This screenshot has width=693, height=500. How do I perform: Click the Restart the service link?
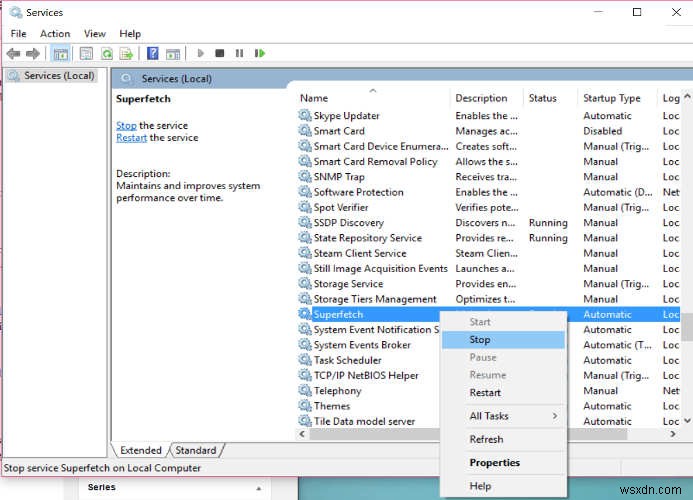pos(131,138)
